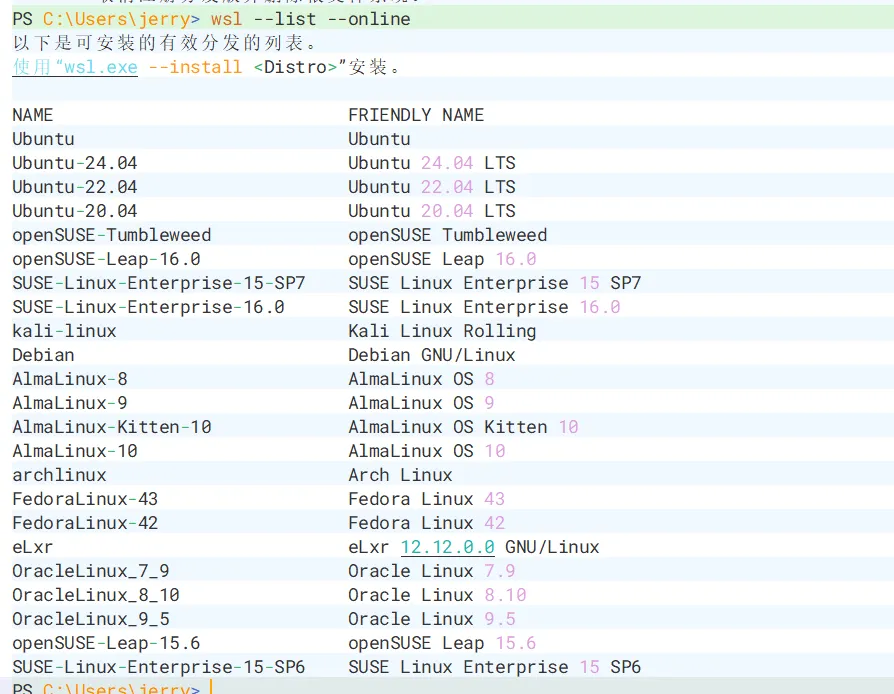The height and width of the screenshot is (694, 894).
Task: Click the openSUSE-Tumbleweed distro name
Action: (x=112, y=235)
